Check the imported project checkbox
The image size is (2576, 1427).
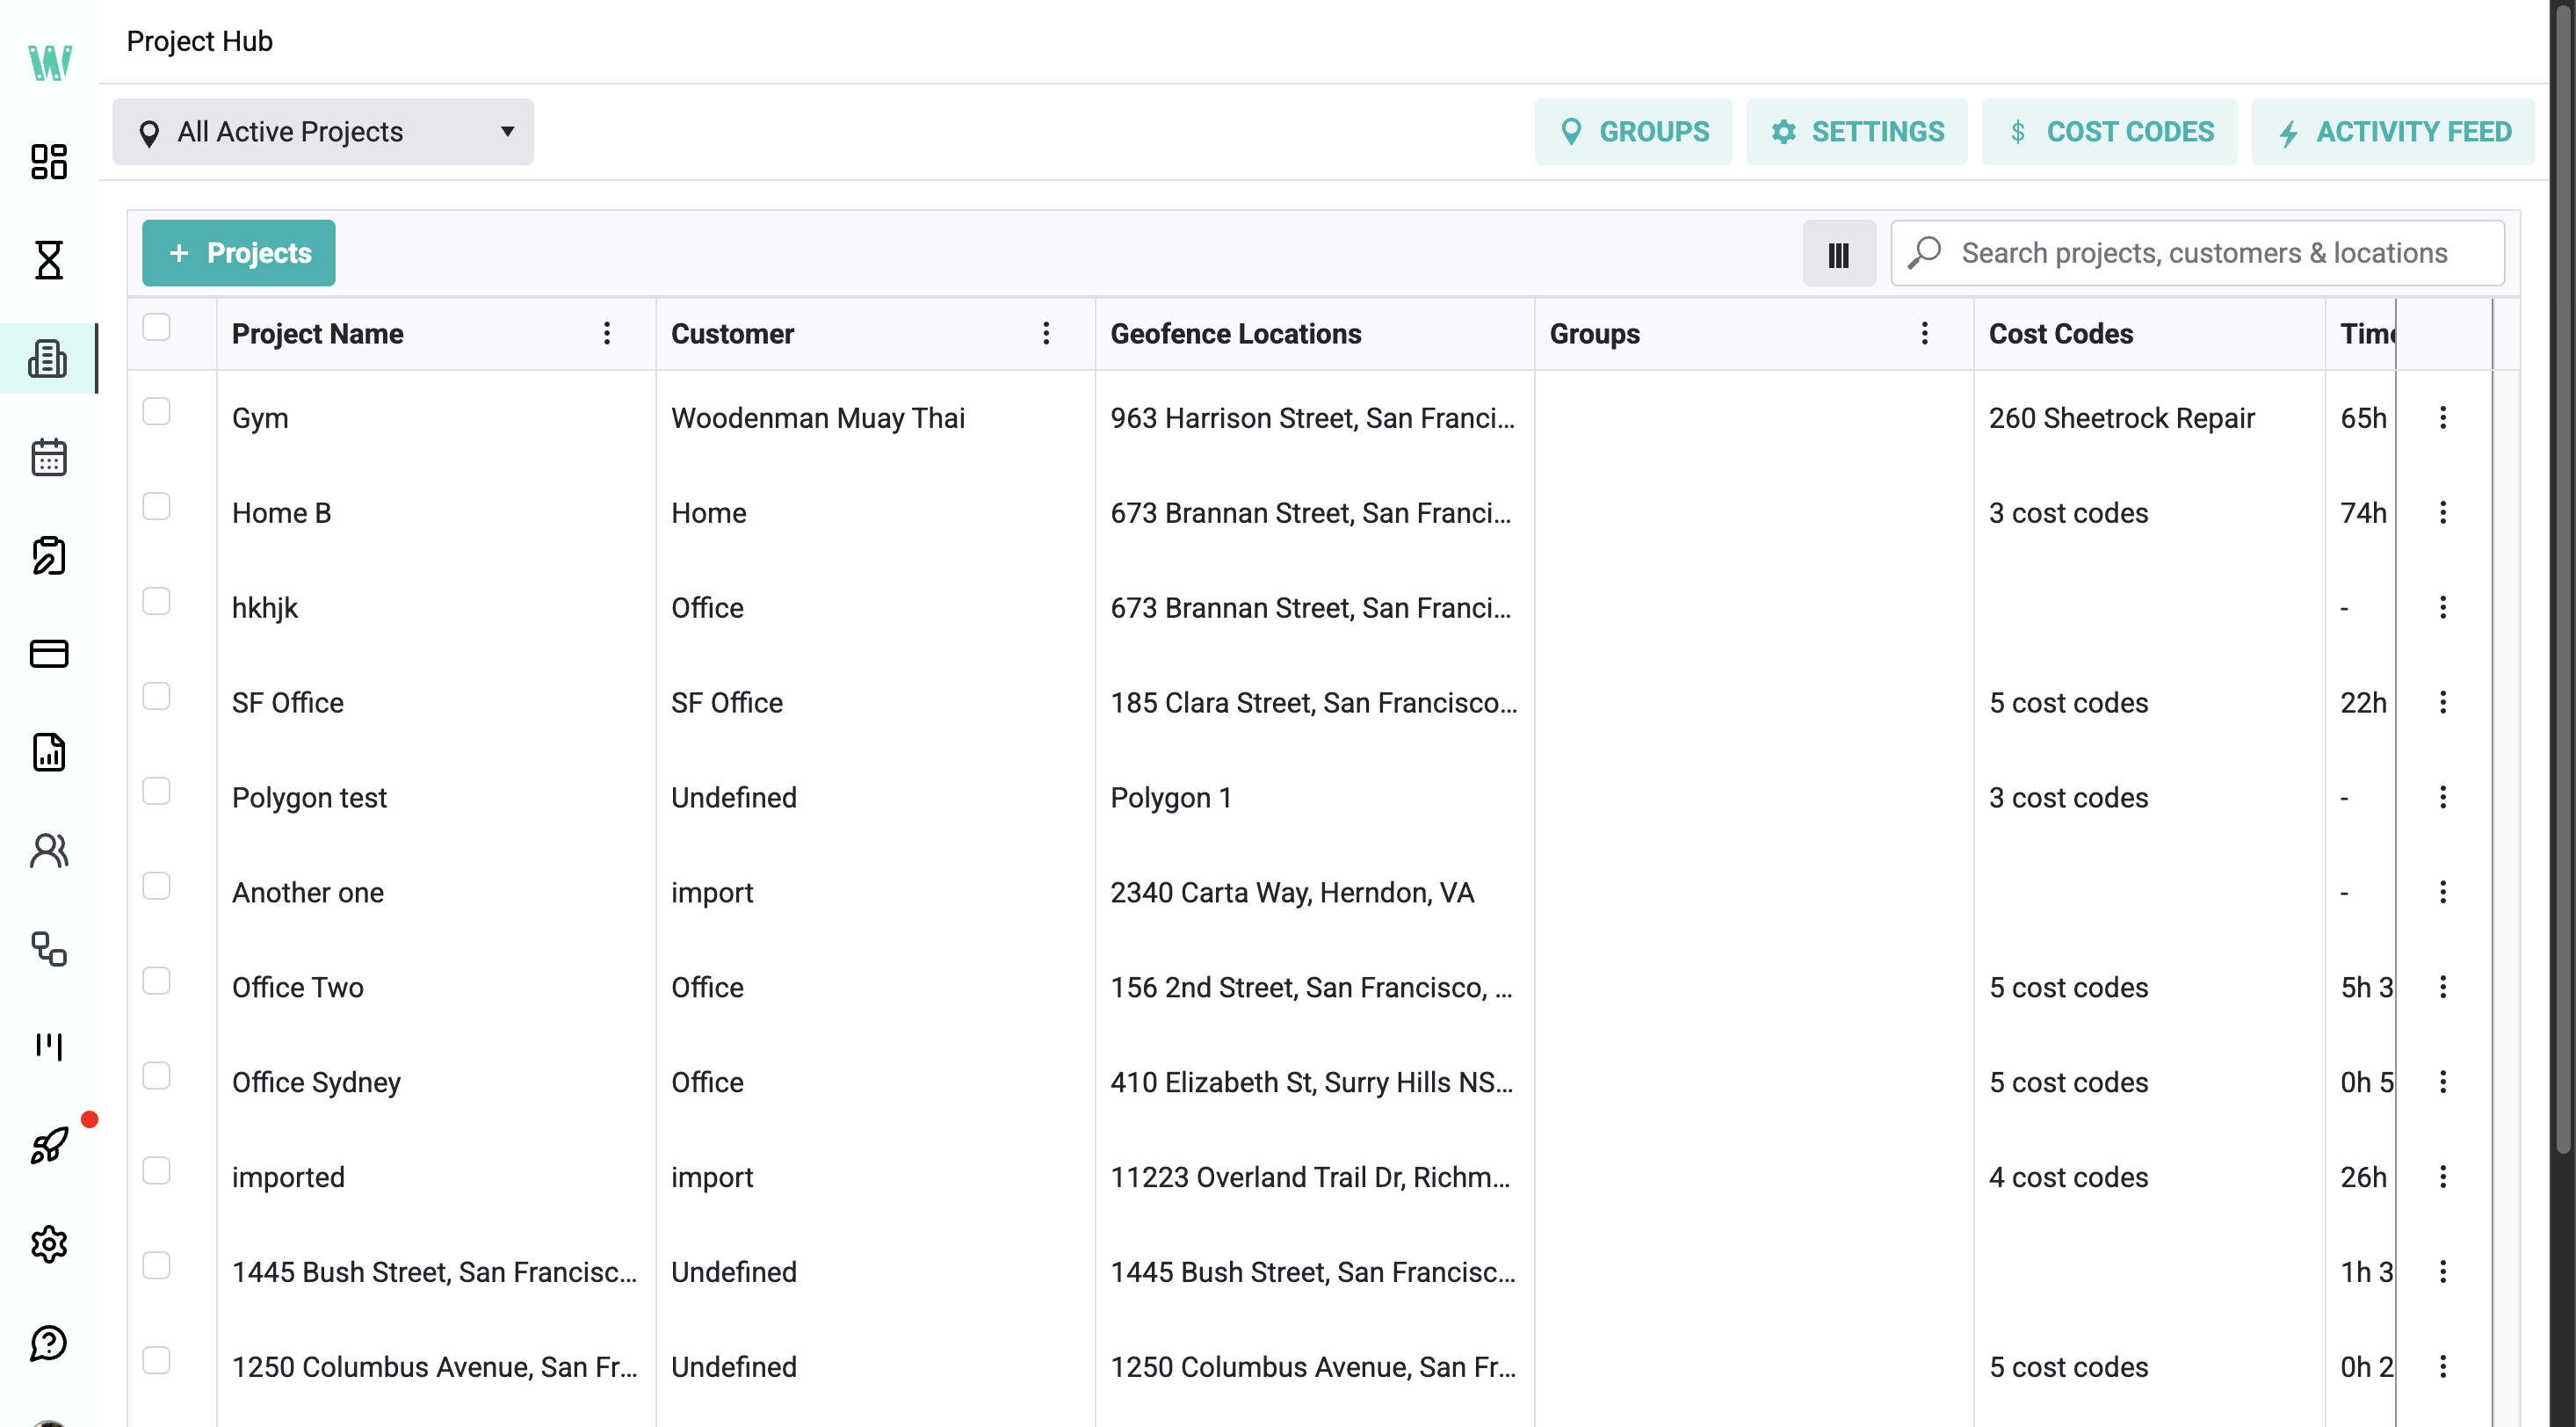point(156,1171)
